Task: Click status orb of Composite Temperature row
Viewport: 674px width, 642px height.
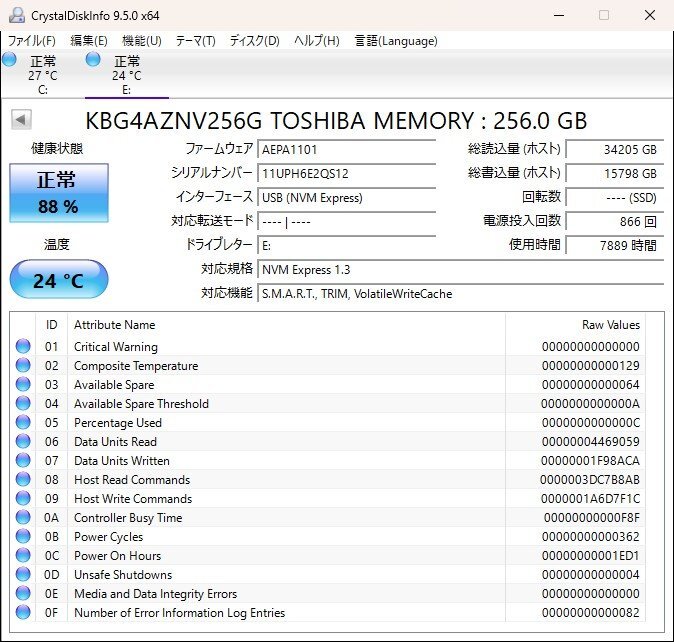Action: pyautogui.click(x=23, y=365)
